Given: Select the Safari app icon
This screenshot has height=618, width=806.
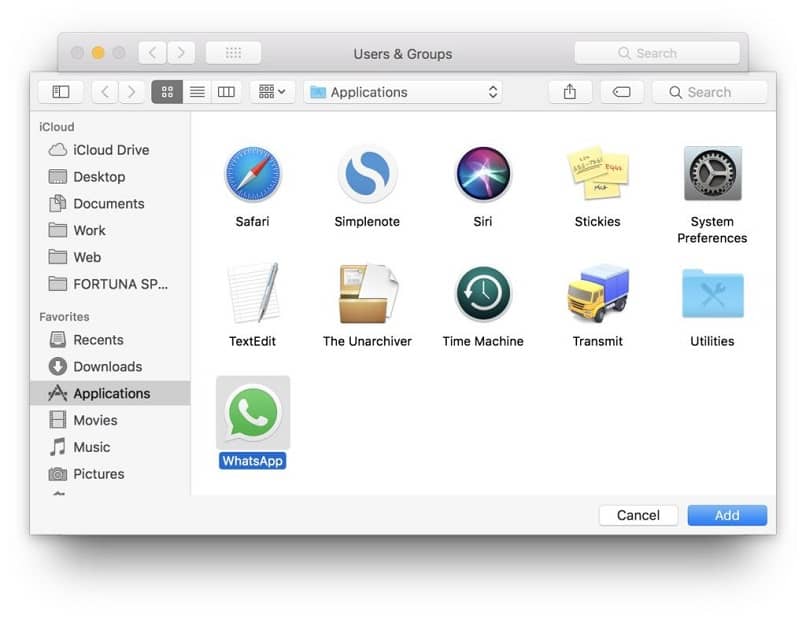Looking at the screenshot, I should [252, 174].
